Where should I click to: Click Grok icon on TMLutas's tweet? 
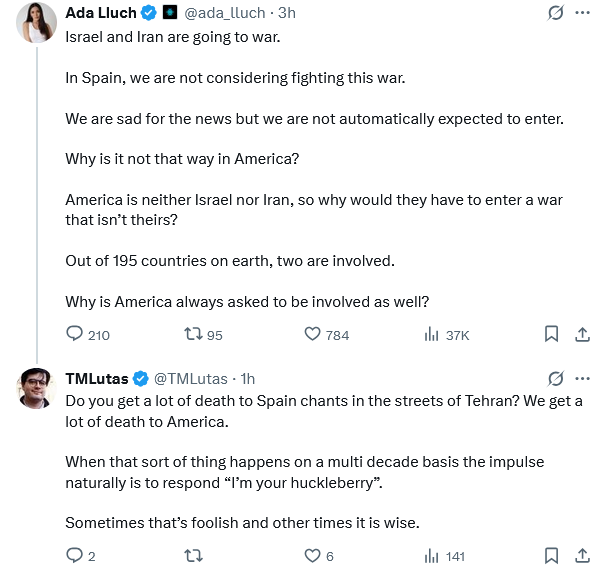(x=555, y=378)
